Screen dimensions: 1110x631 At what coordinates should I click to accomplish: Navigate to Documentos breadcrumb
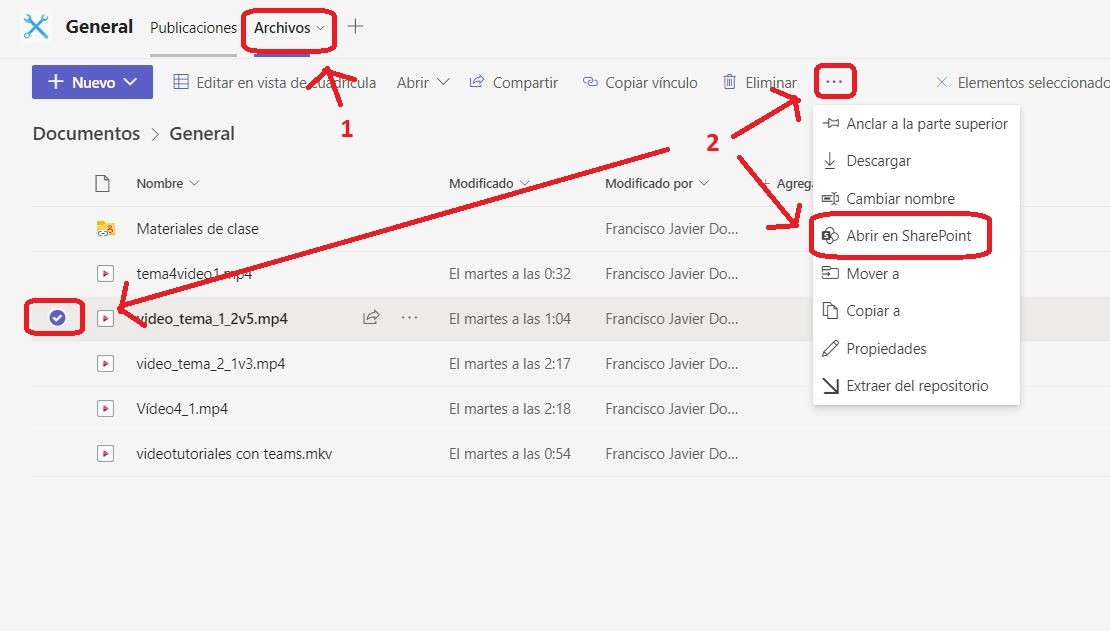point(86,134)
